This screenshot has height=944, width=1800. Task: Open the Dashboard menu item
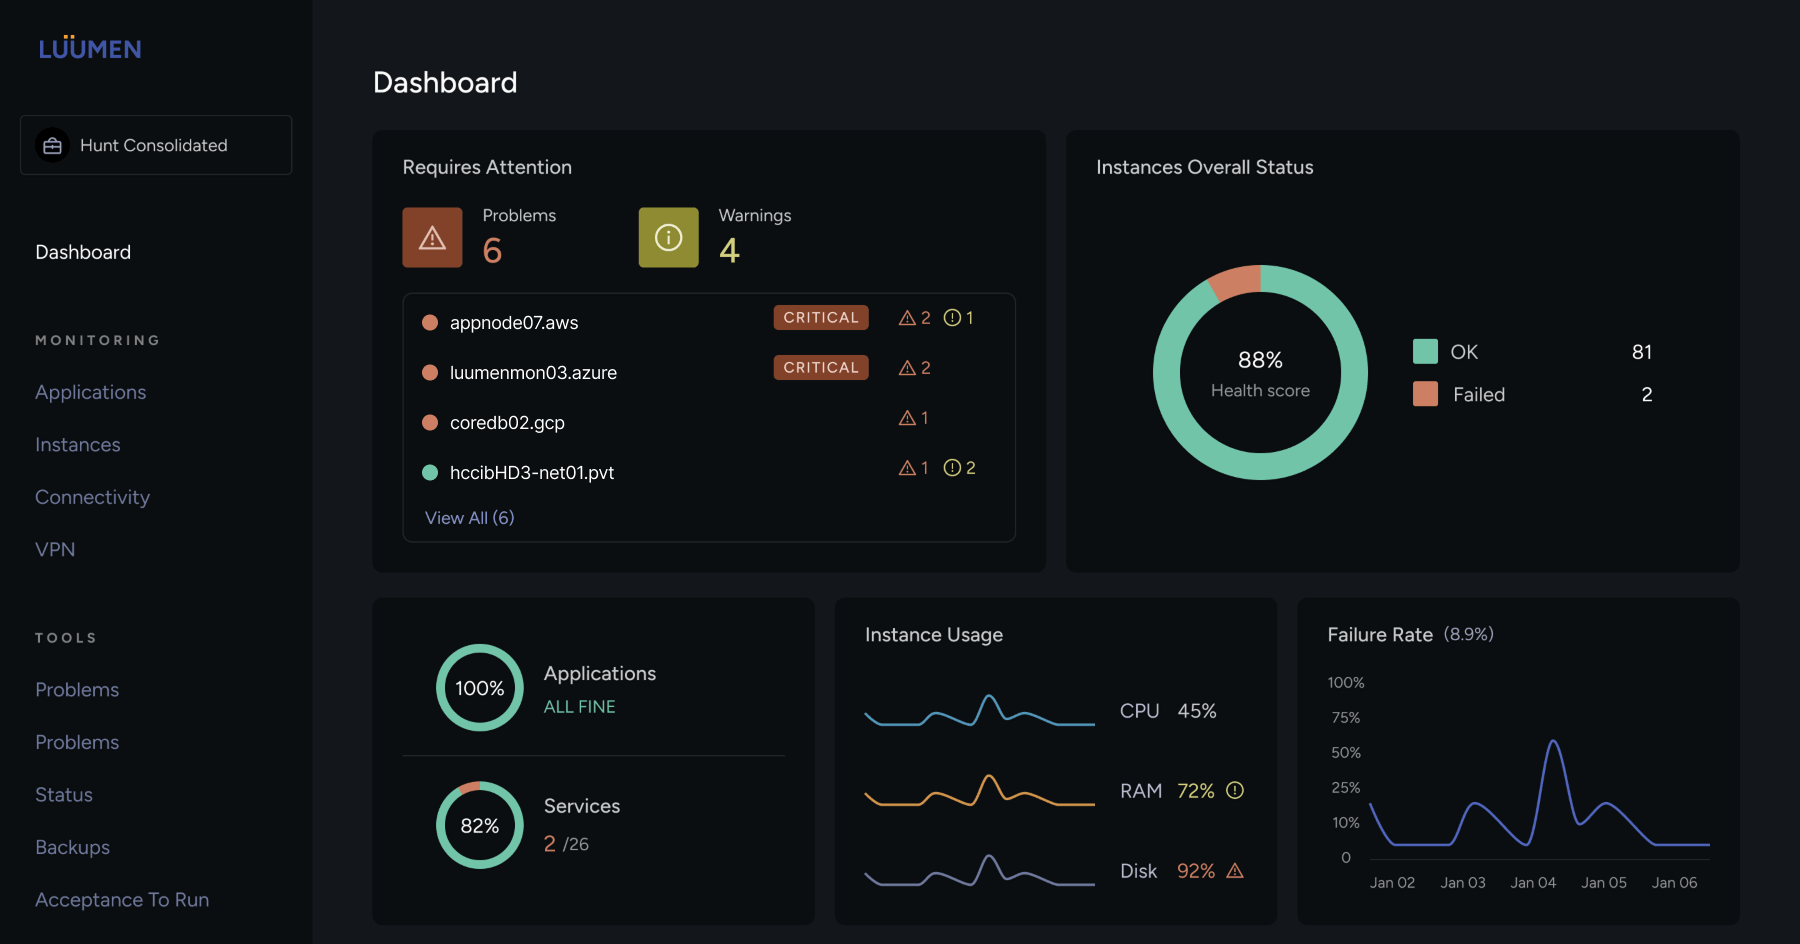(83, 253)
